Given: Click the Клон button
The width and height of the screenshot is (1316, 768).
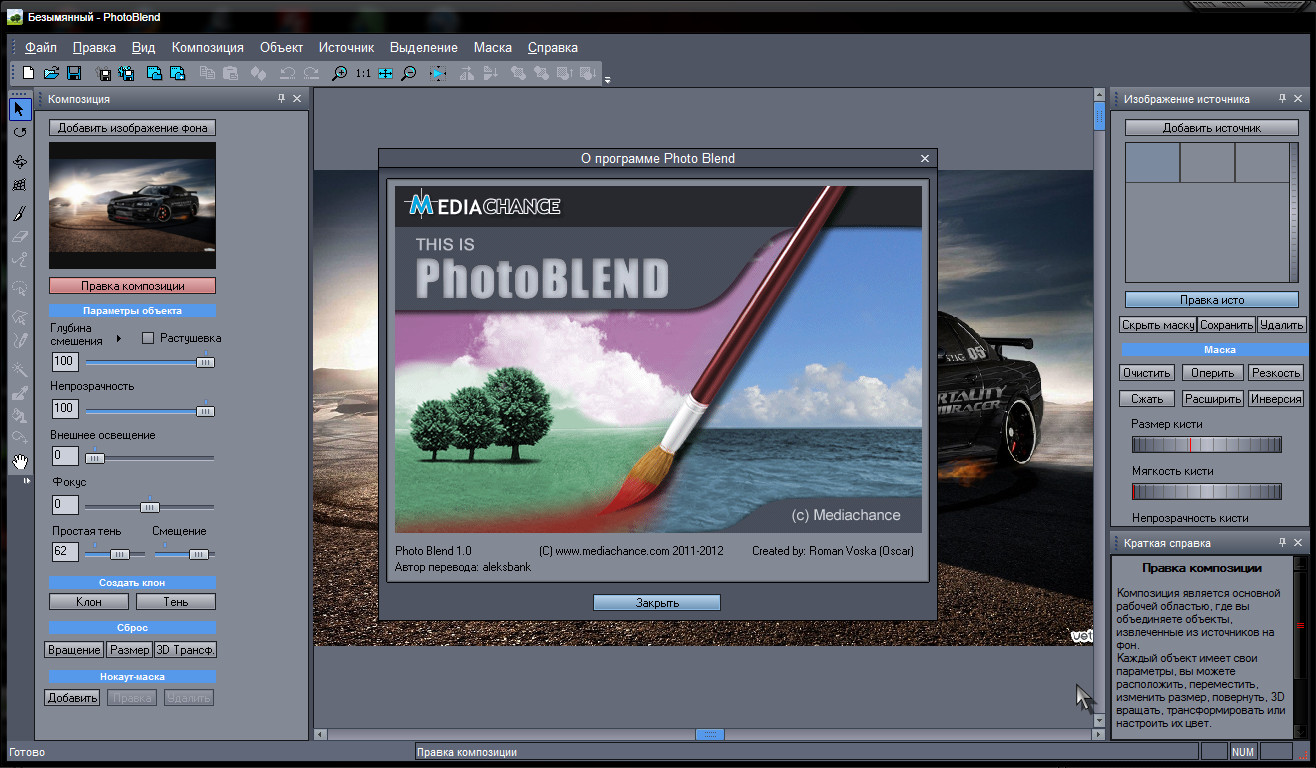Looking at the screenshot, I should tap(89, 602).
